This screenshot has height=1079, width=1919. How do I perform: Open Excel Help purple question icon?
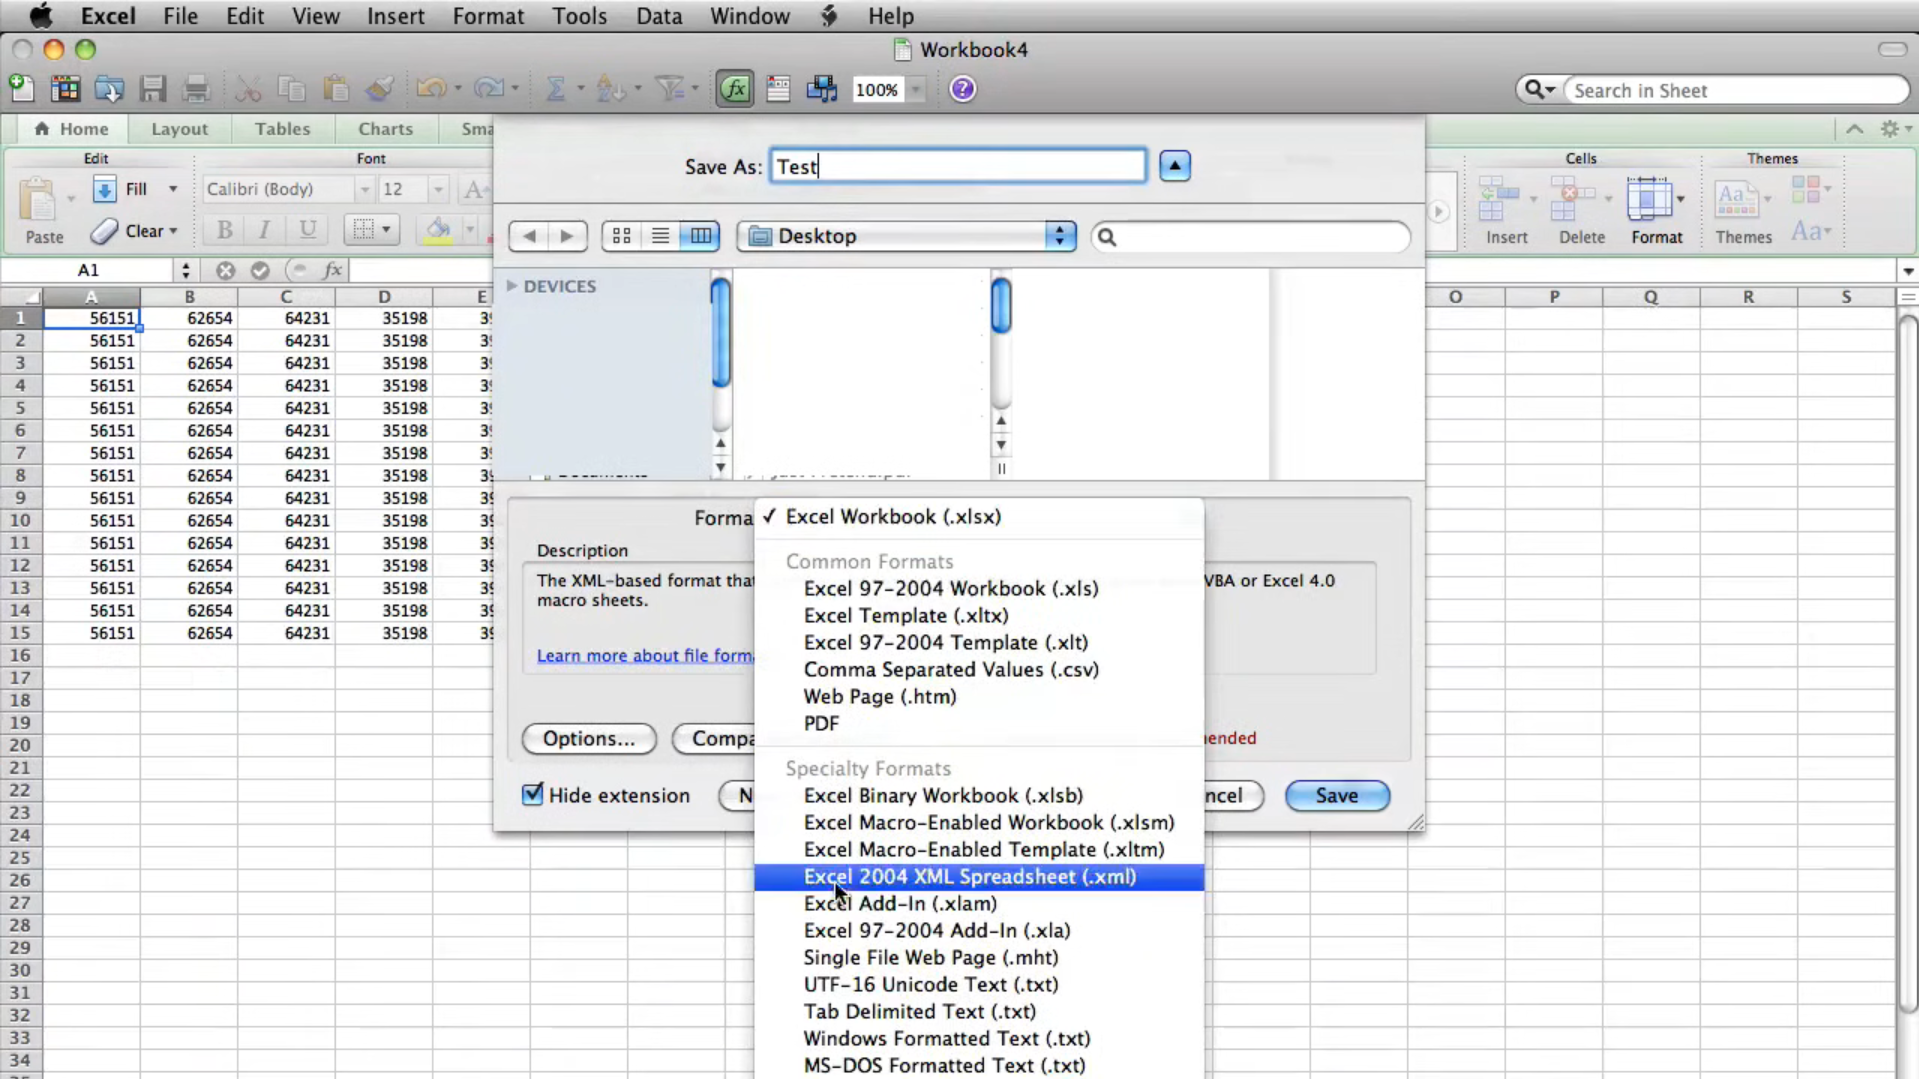click(962, 89)
